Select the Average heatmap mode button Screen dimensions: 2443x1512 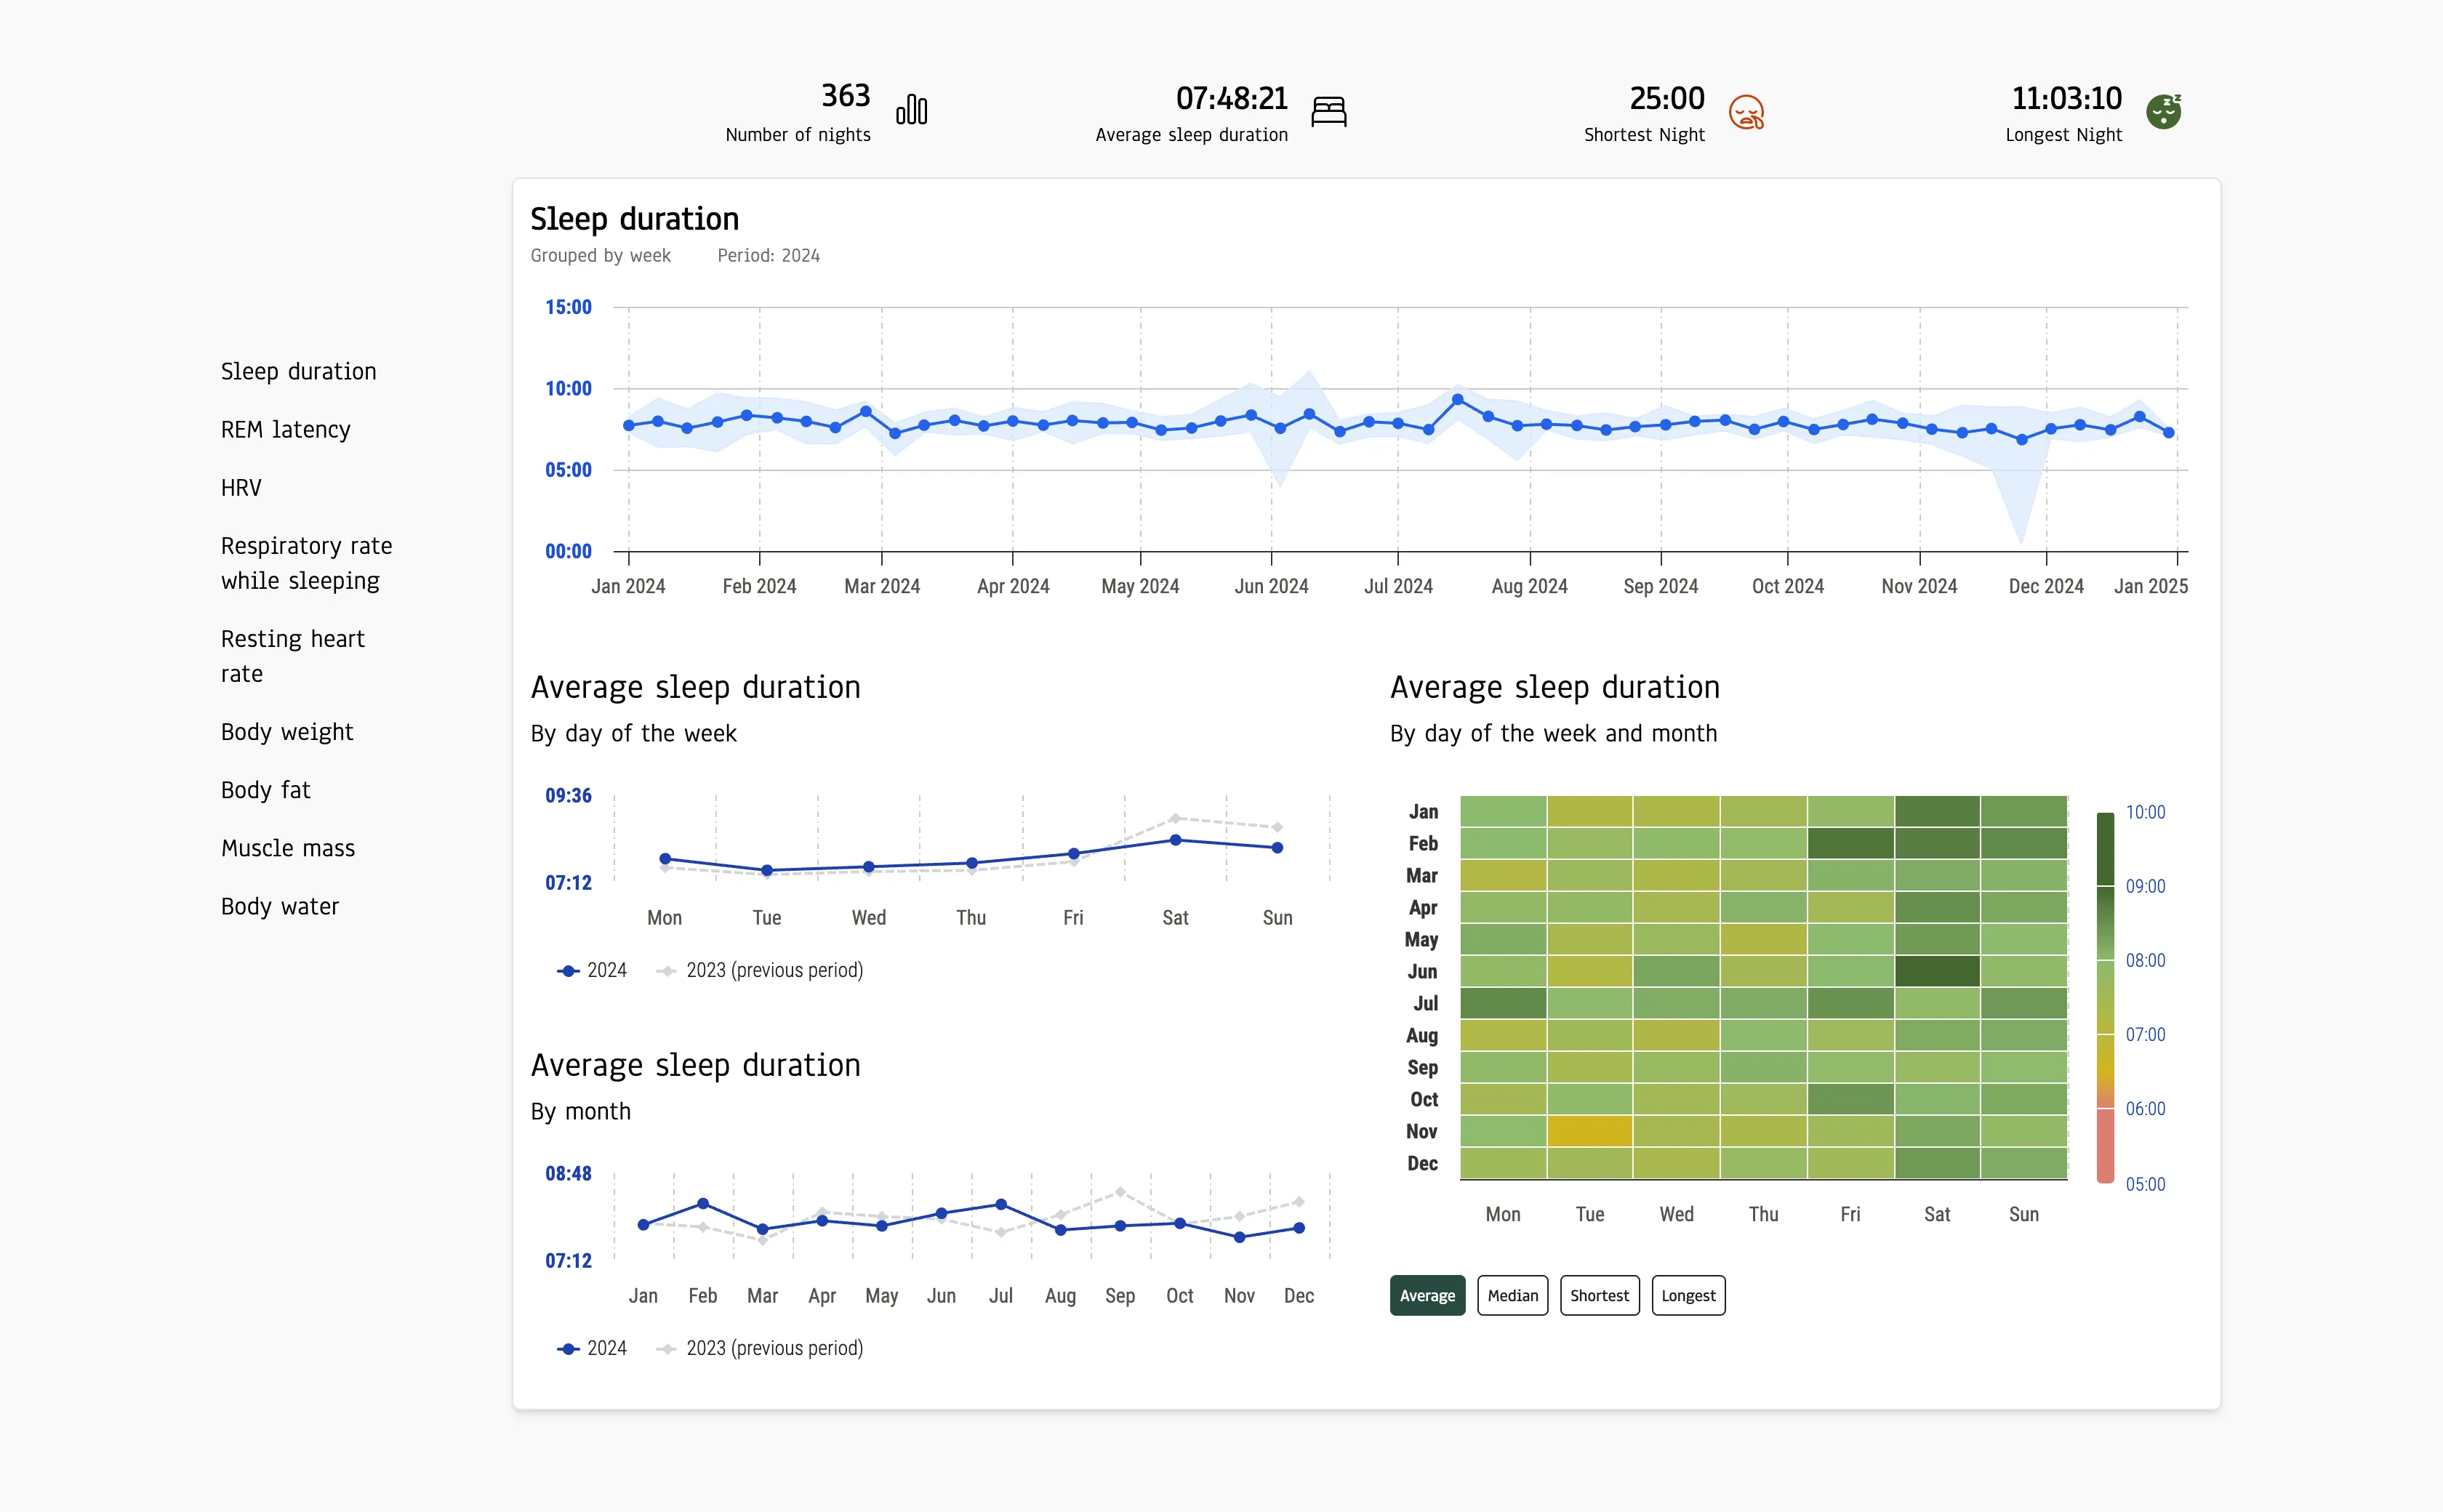pos(1427,1296)
